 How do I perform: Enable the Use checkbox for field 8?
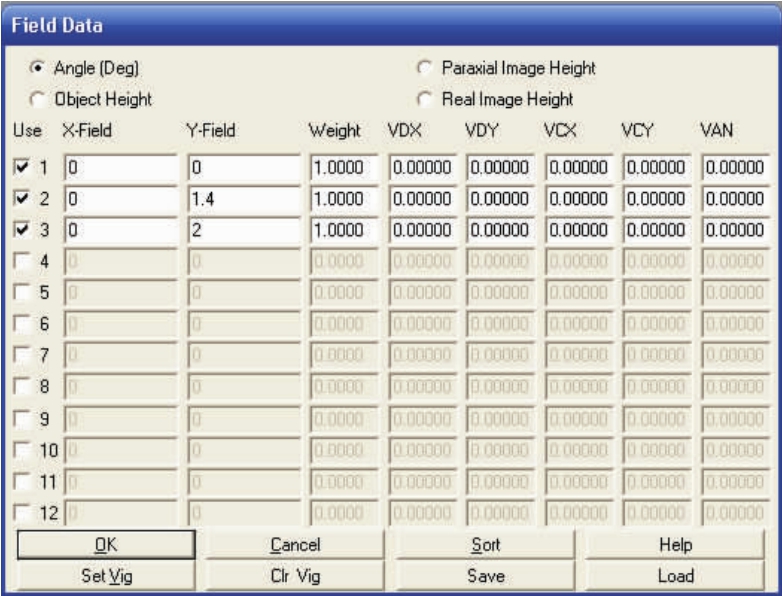21,386
